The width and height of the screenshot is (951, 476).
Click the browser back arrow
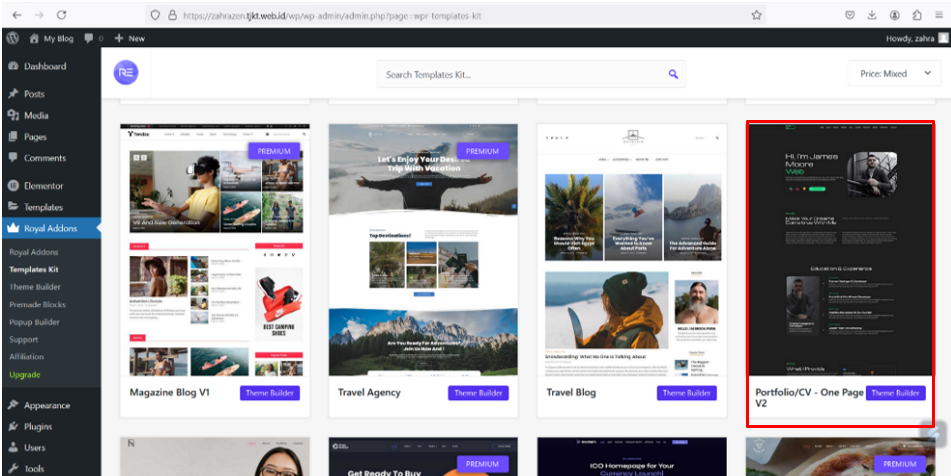coord(15,15)
